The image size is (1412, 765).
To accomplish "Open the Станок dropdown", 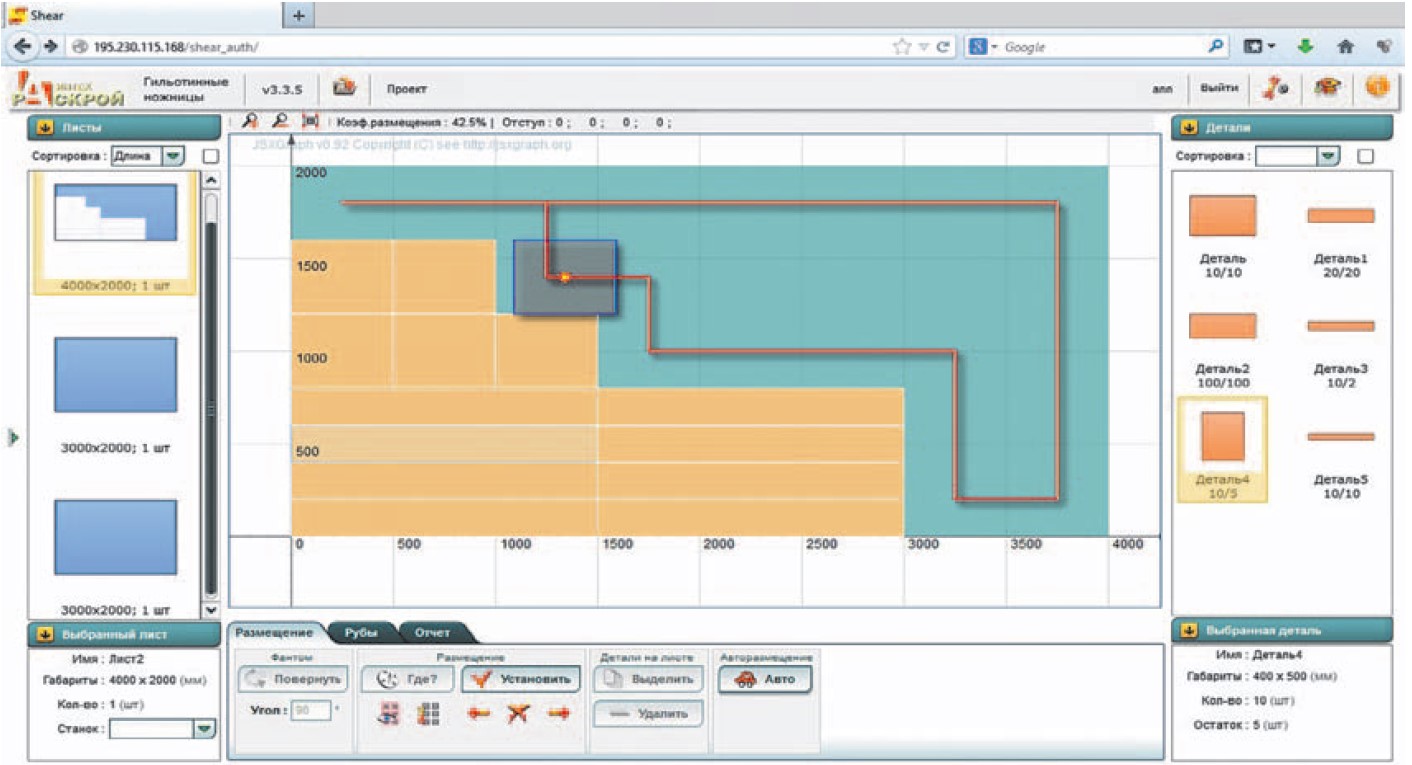I will click(204, 730).
